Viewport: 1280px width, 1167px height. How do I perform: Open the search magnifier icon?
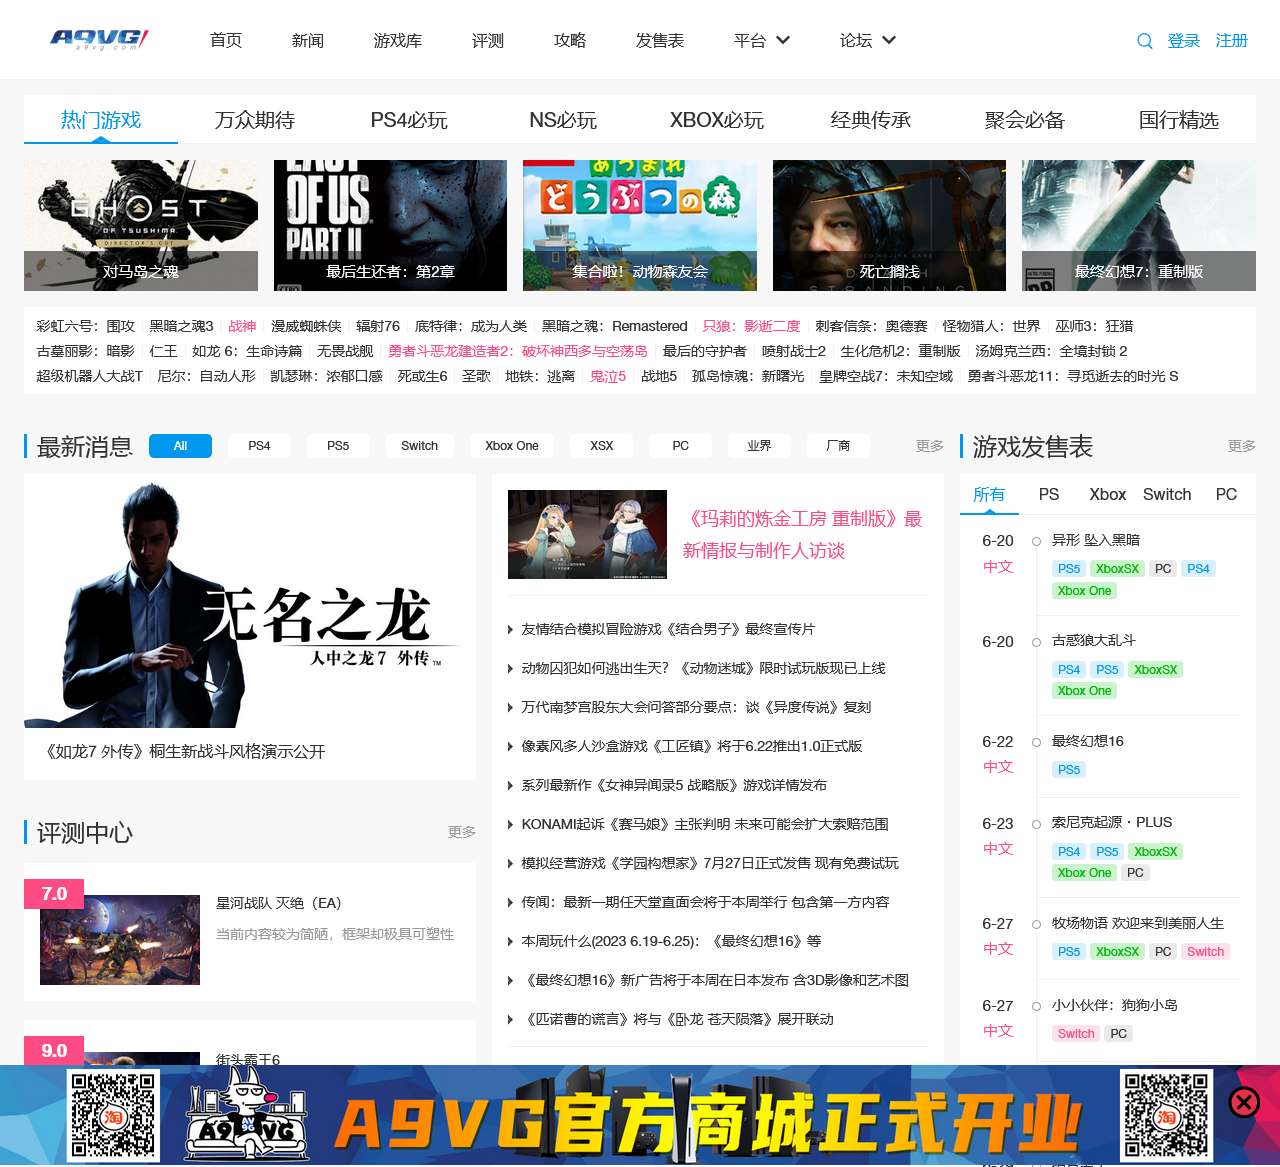click(x=1145, y=41)
